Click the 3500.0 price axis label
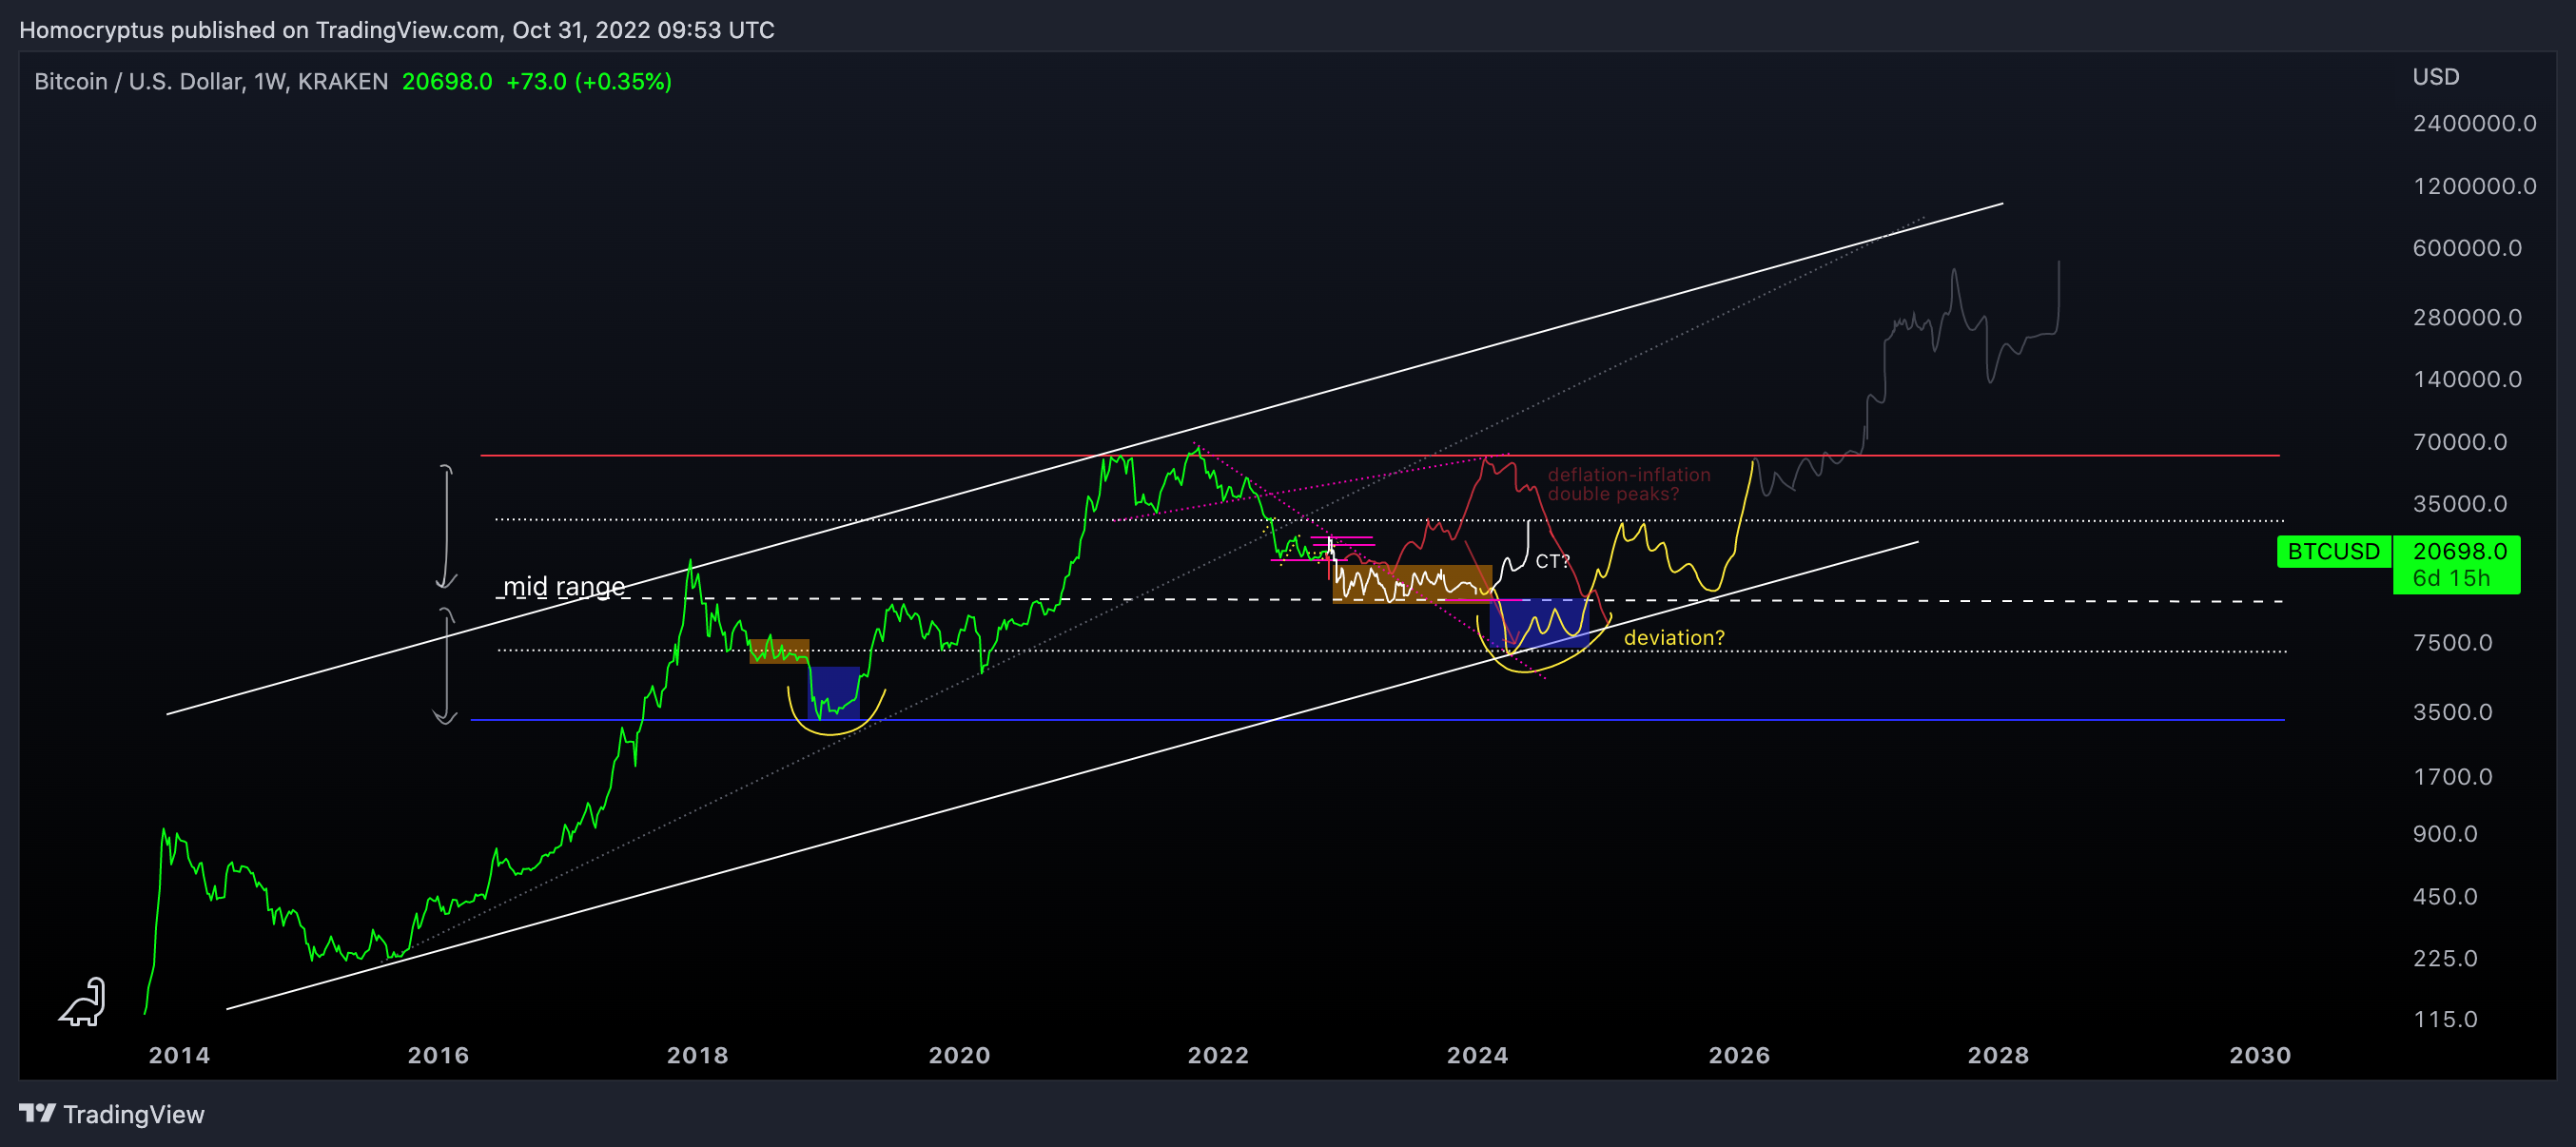 coord(2452,712)
